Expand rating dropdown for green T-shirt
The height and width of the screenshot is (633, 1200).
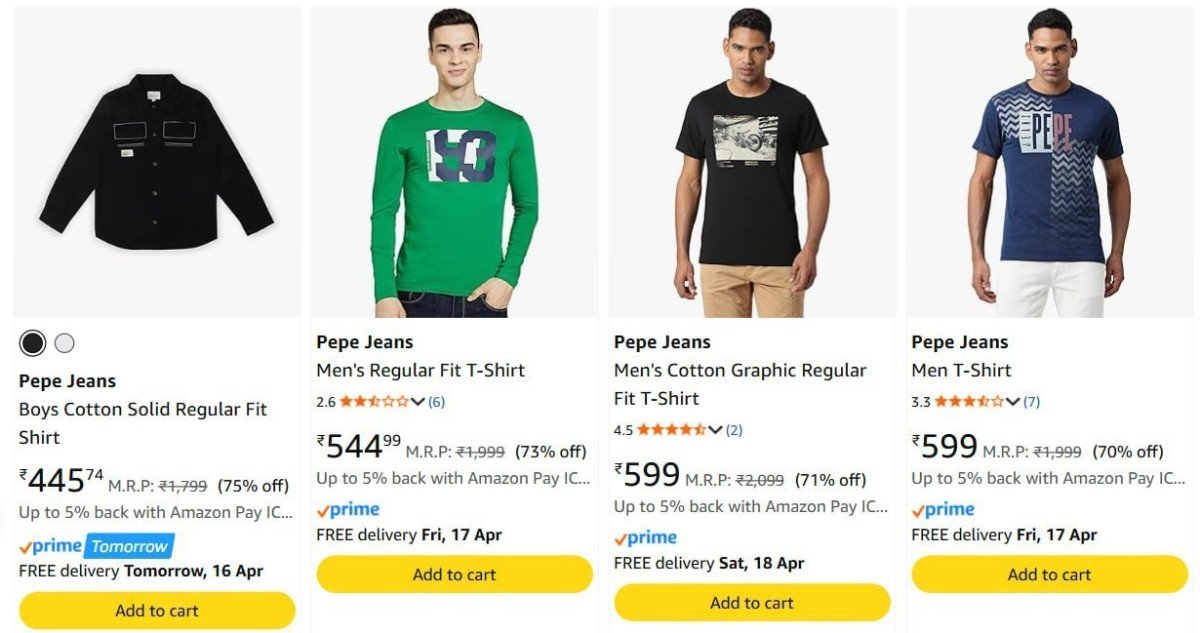[x=418, y=402]
